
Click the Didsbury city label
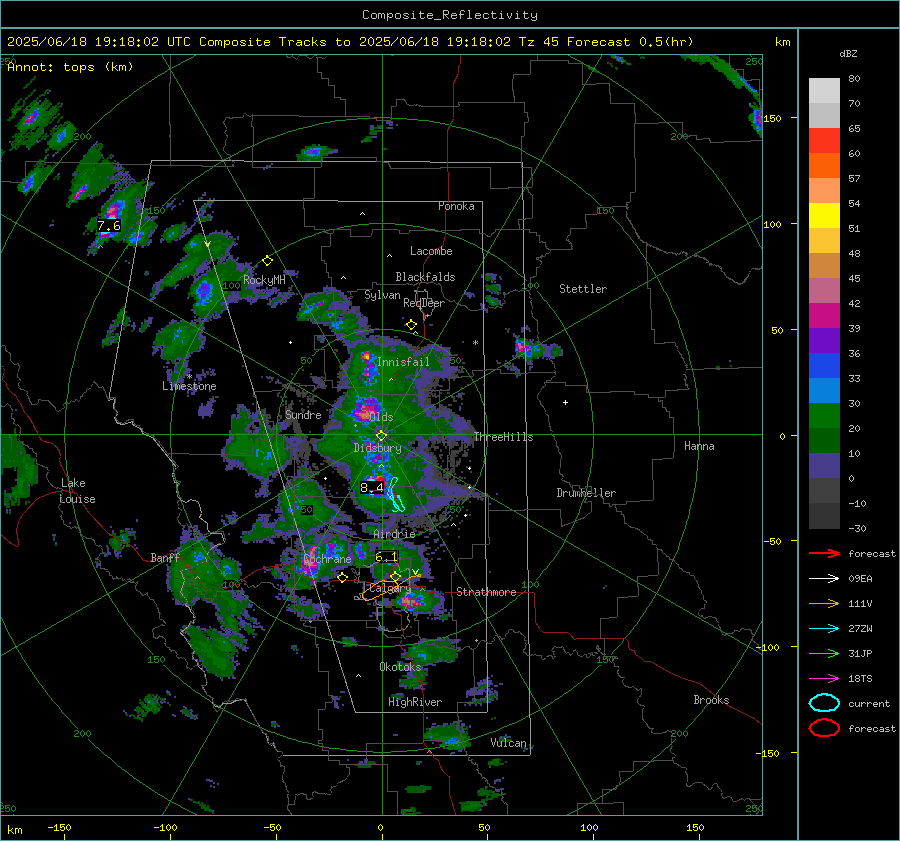(377, 448)
